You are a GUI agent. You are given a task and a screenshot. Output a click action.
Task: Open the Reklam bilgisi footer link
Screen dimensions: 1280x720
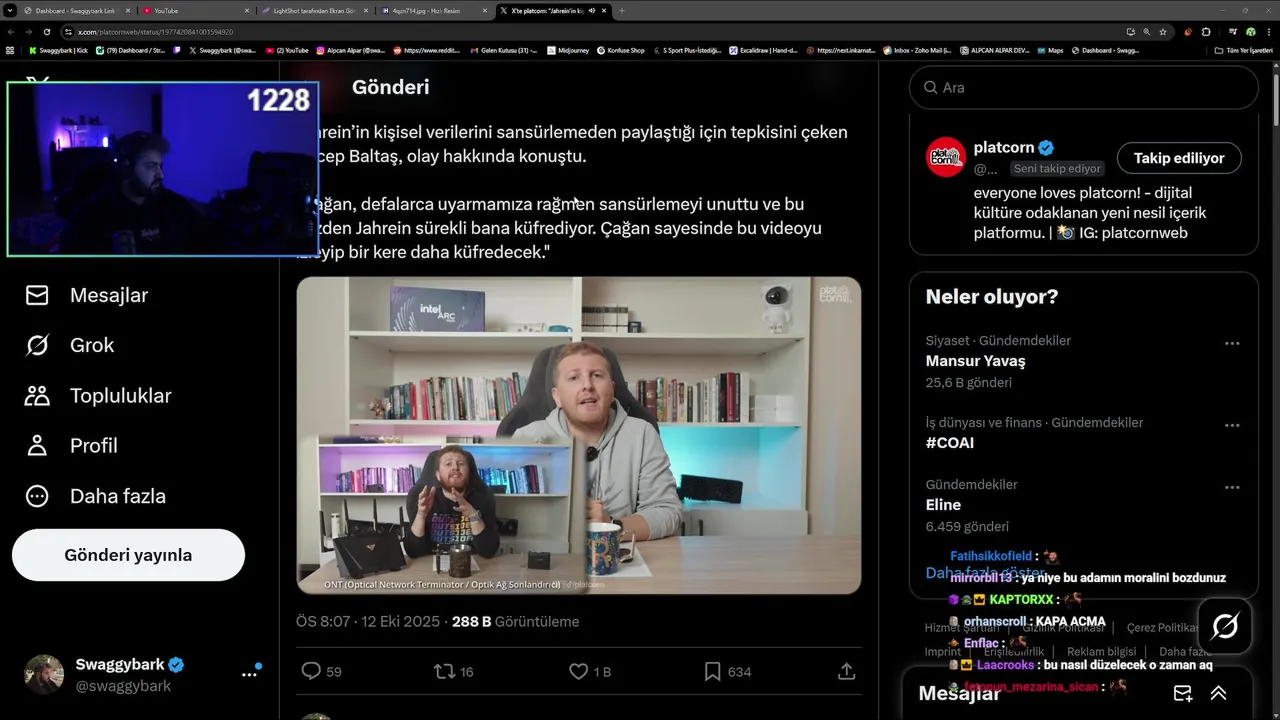pos(1100,651)
